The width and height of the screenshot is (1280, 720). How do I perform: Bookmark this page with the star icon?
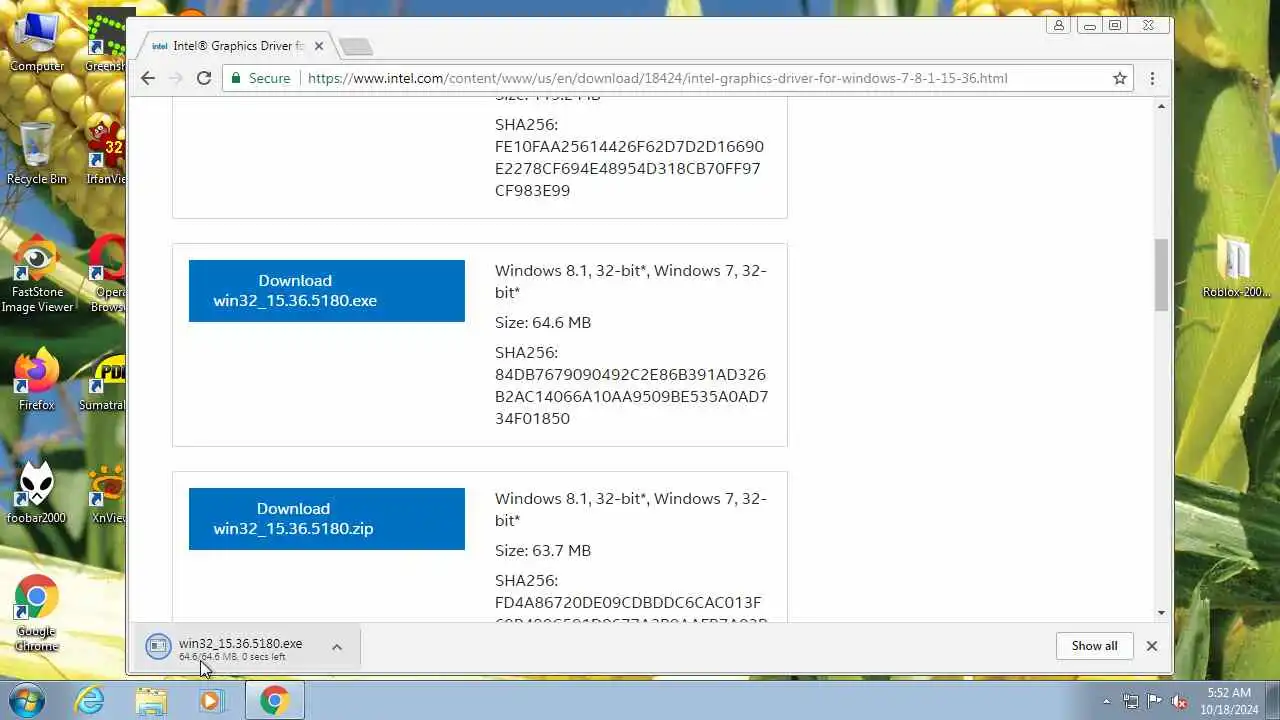[1120, 78]
